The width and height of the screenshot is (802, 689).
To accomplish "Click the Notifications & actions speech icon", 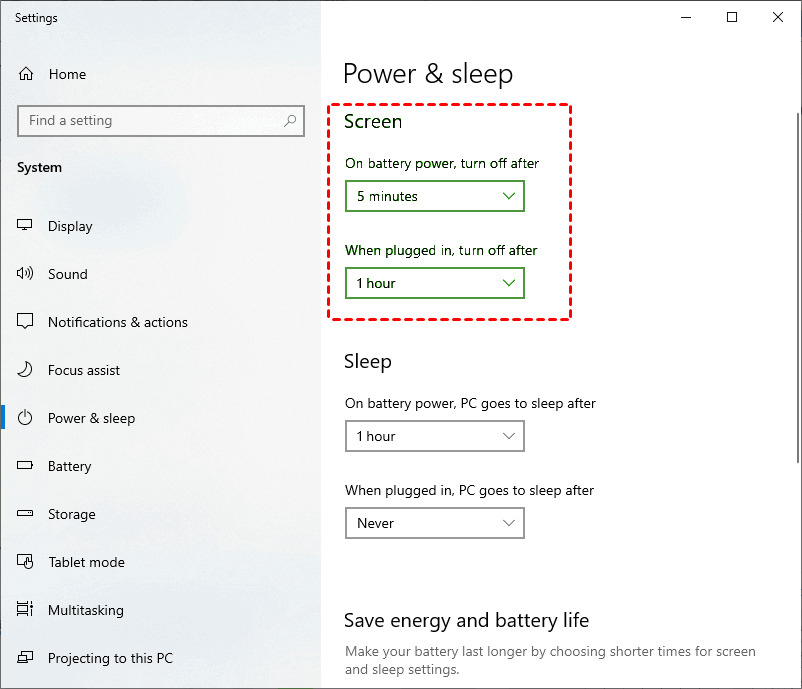I will [25, 321].
